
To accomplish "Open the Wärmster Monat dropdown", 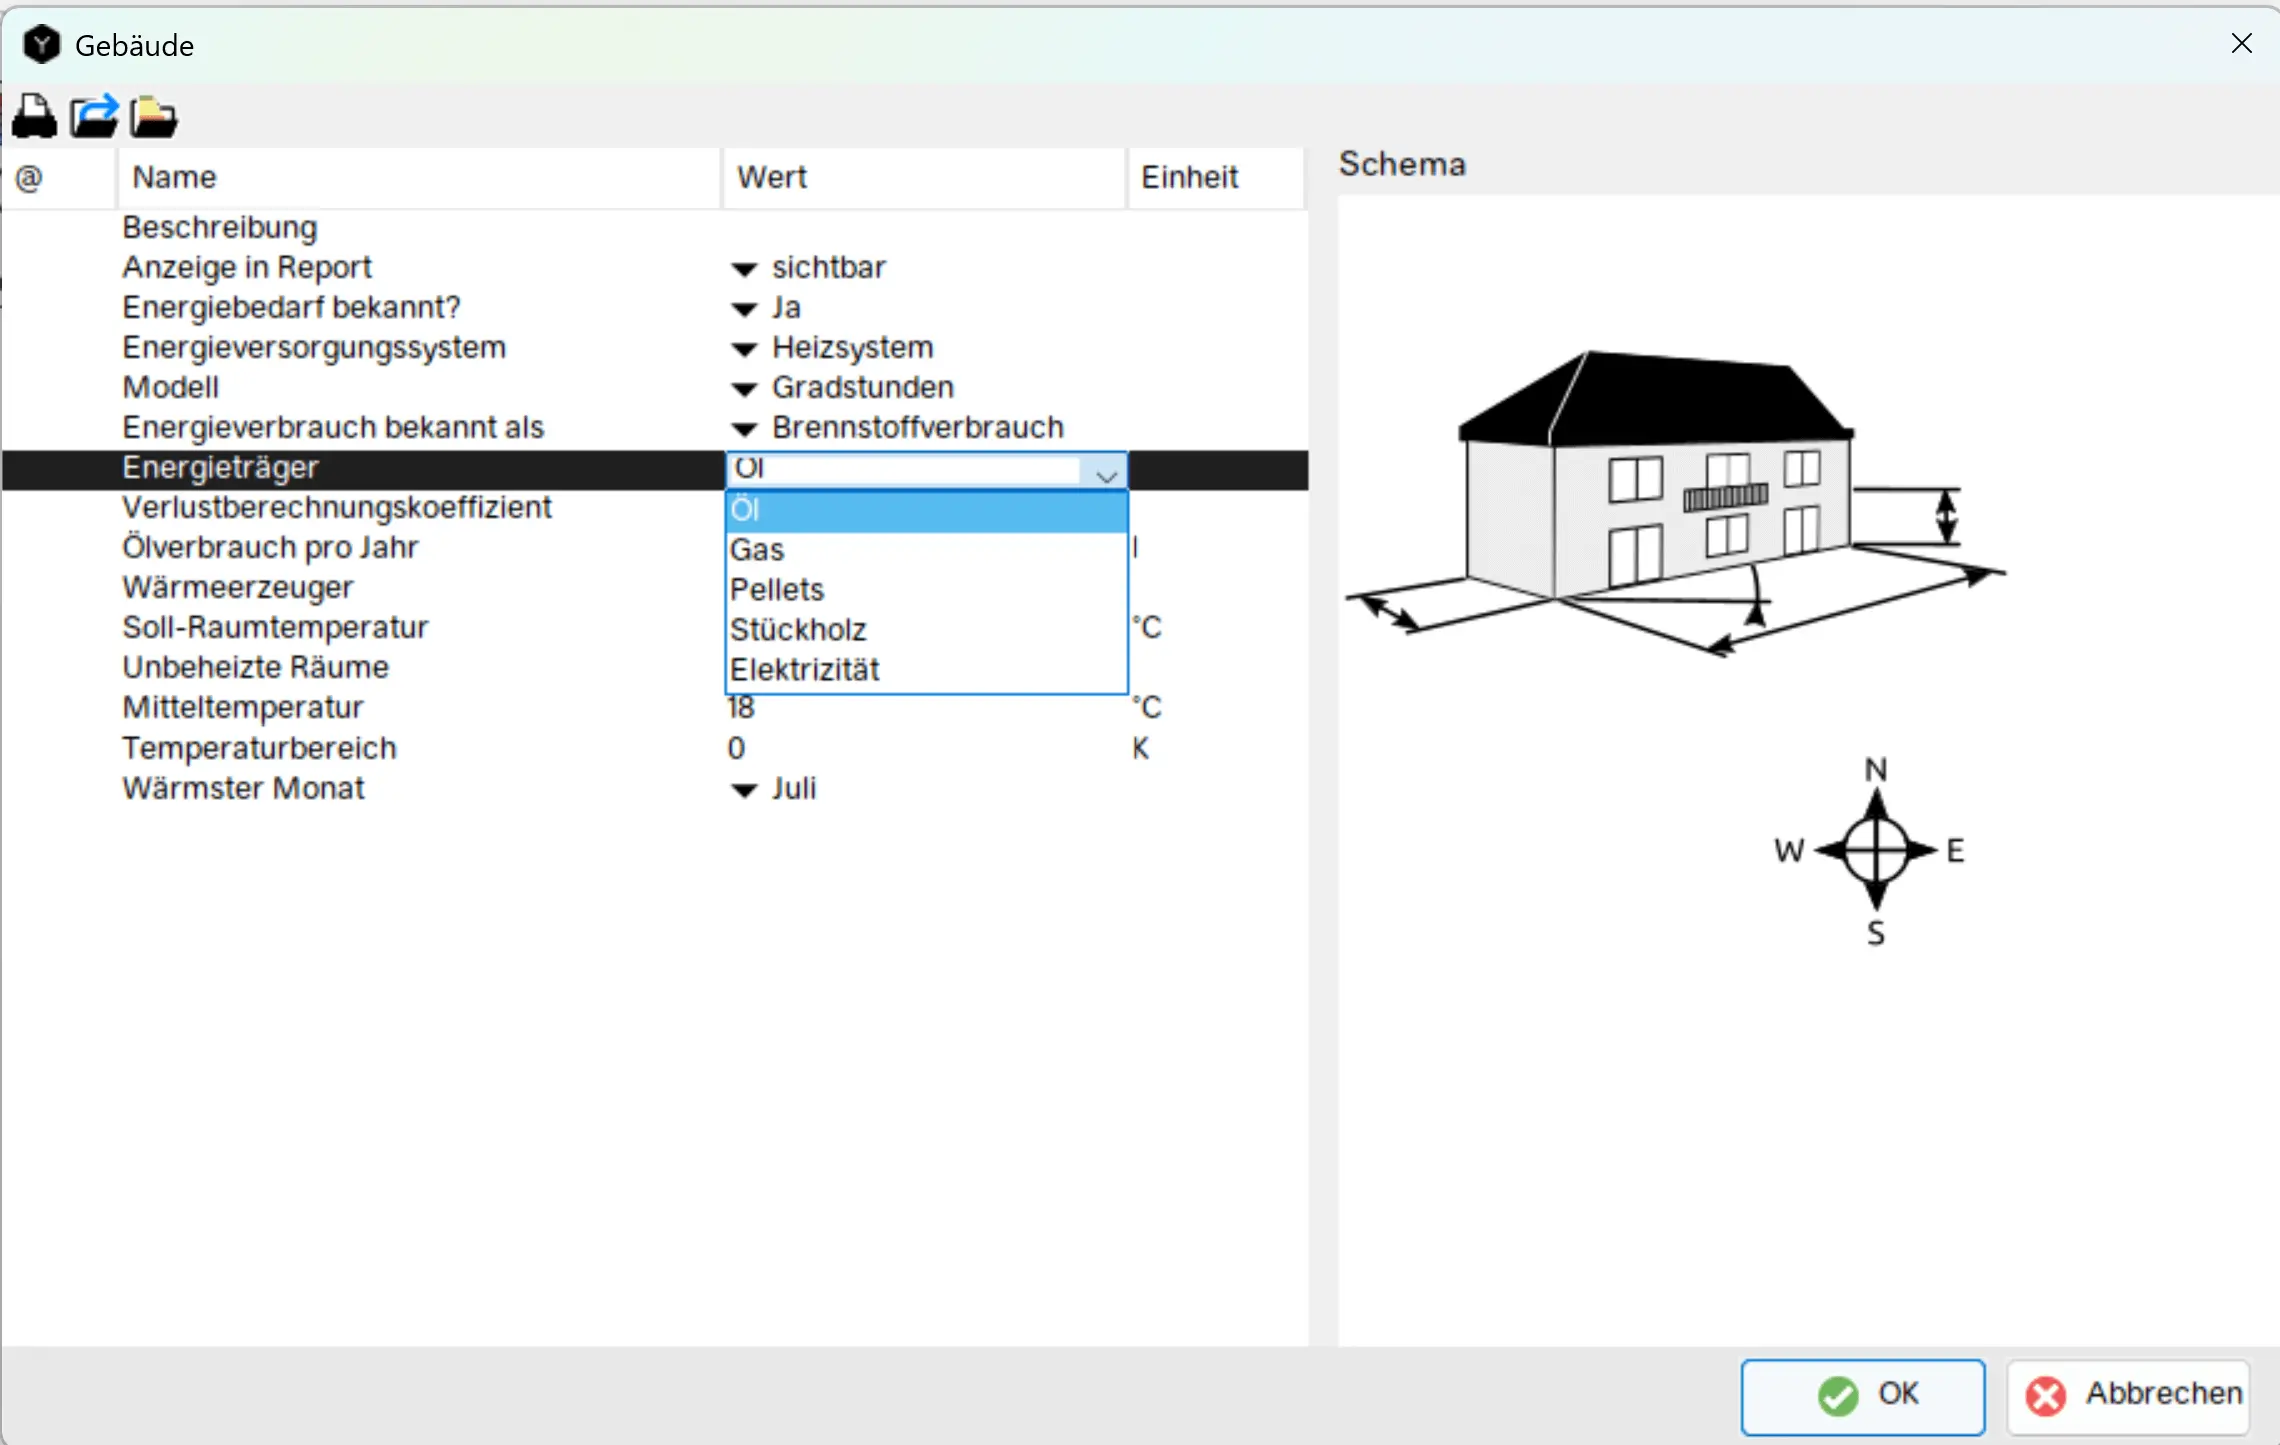I will coord(744,790).
